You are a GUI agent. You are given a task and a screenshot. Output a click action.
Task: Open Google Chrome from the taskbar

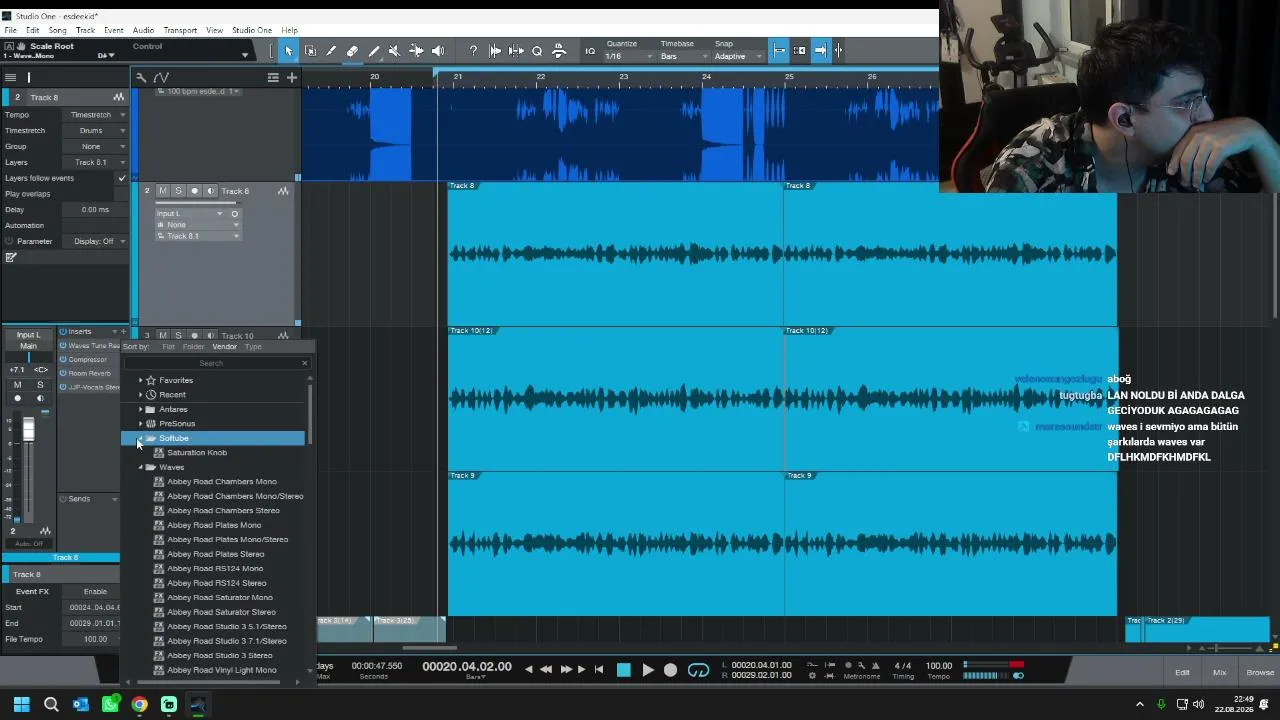pyautogui.click(x=139, y=704)
